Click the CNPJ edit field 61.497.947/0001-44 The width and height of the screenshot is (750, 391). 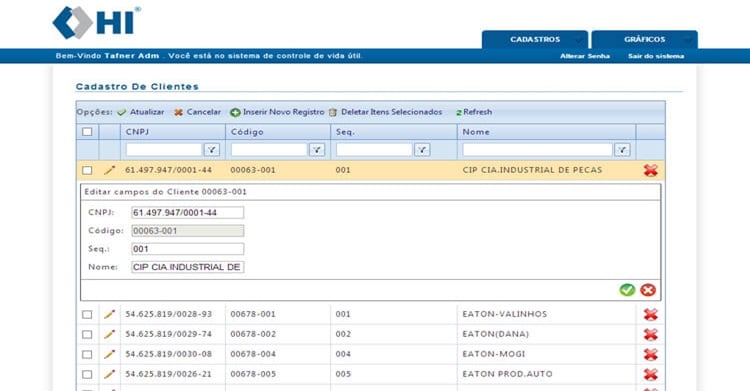(188, 212)
